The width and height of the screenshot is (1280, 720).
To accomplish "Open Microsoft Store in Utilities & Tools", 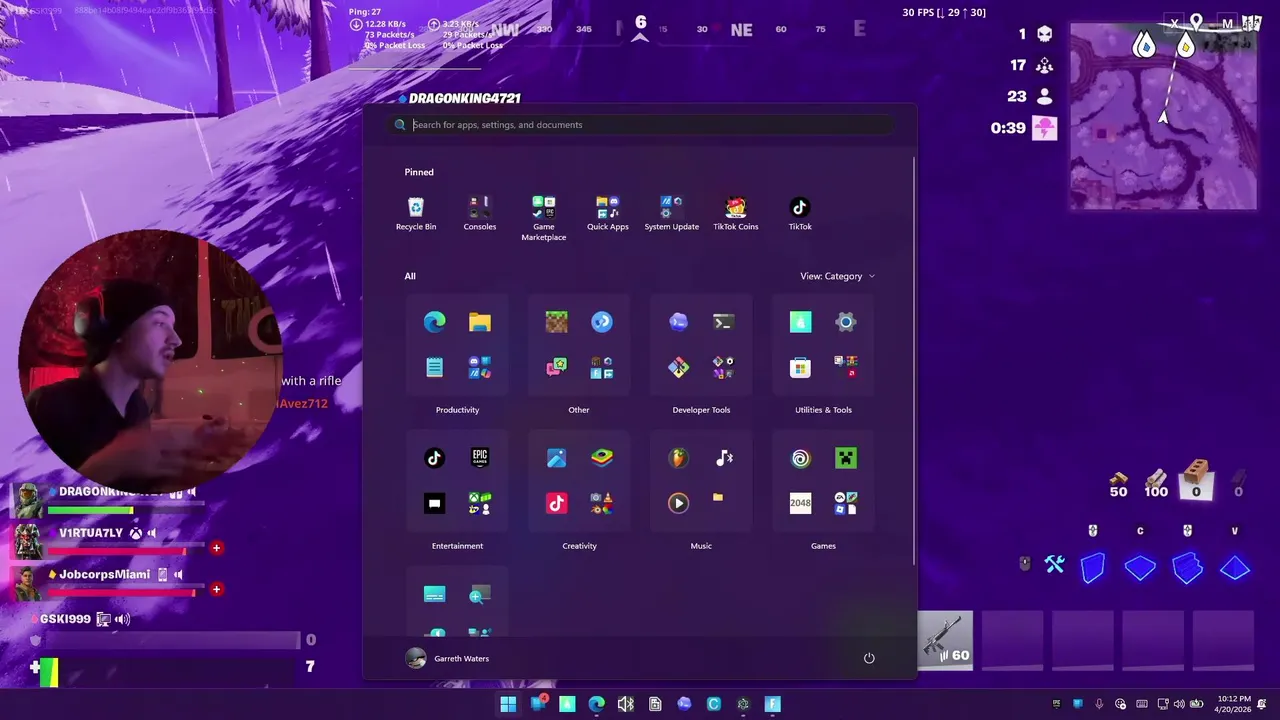I will click(x=800, y=367).
